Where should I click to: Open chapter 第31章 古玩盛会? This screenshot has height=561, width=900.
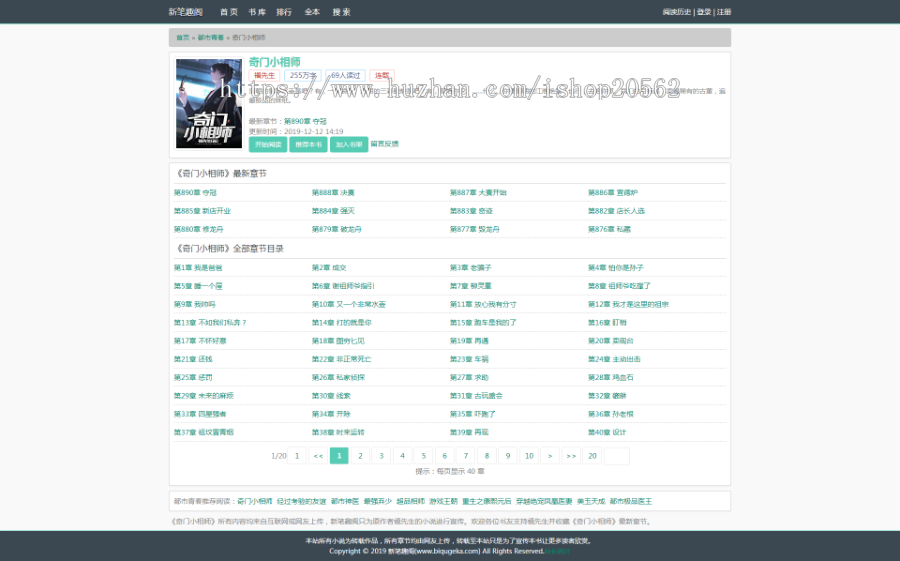pyautogui.click(x=476, y=396)
